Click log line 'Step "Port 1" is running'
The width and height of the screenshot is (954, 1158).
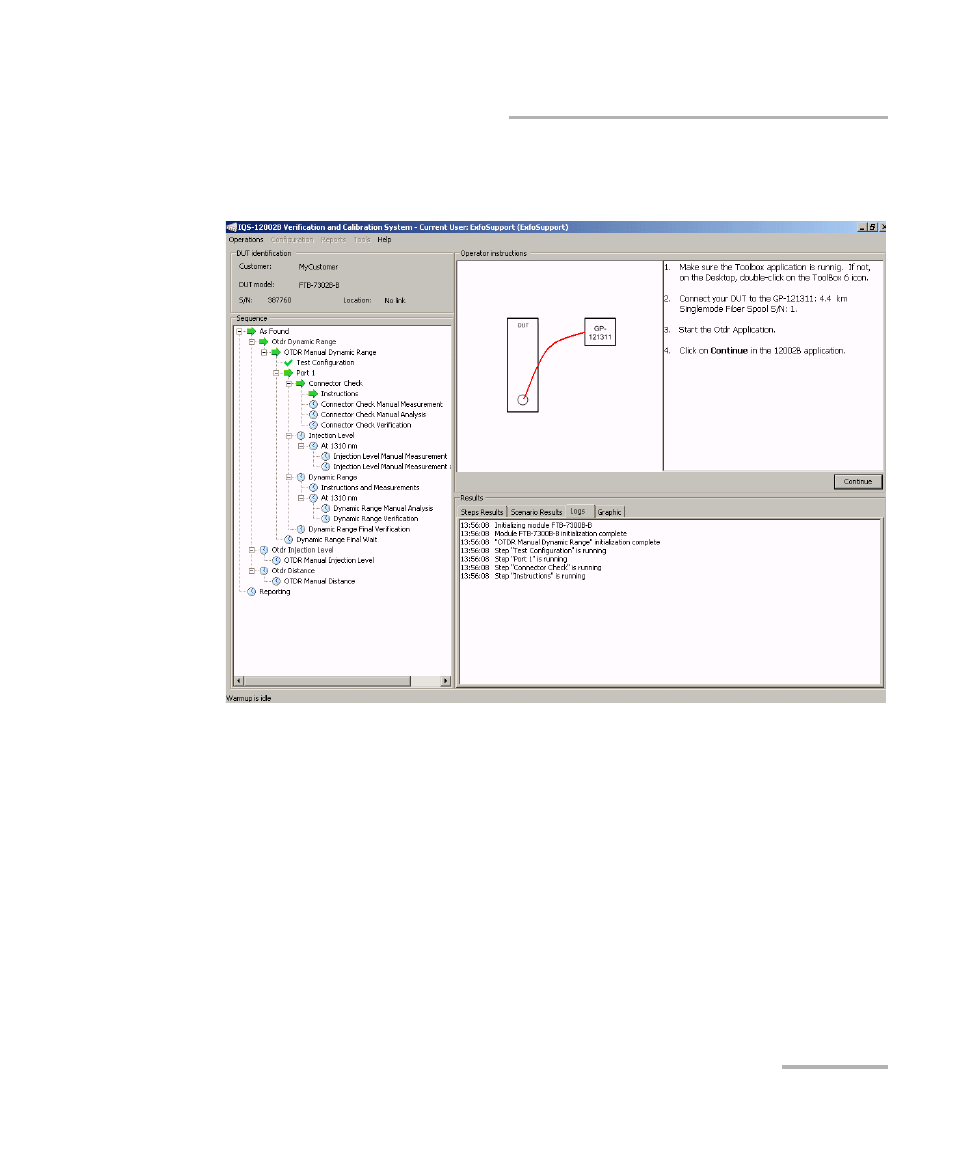[x=514, y=559]
